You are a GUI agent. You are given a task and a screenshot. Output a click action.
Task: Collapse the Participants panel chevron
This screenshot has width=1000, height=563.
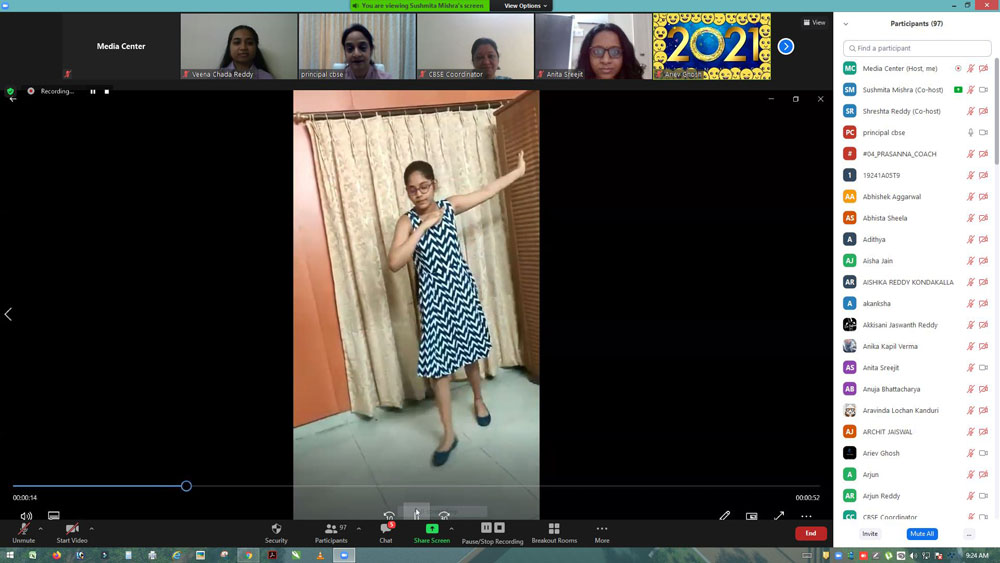pos(846,24)
